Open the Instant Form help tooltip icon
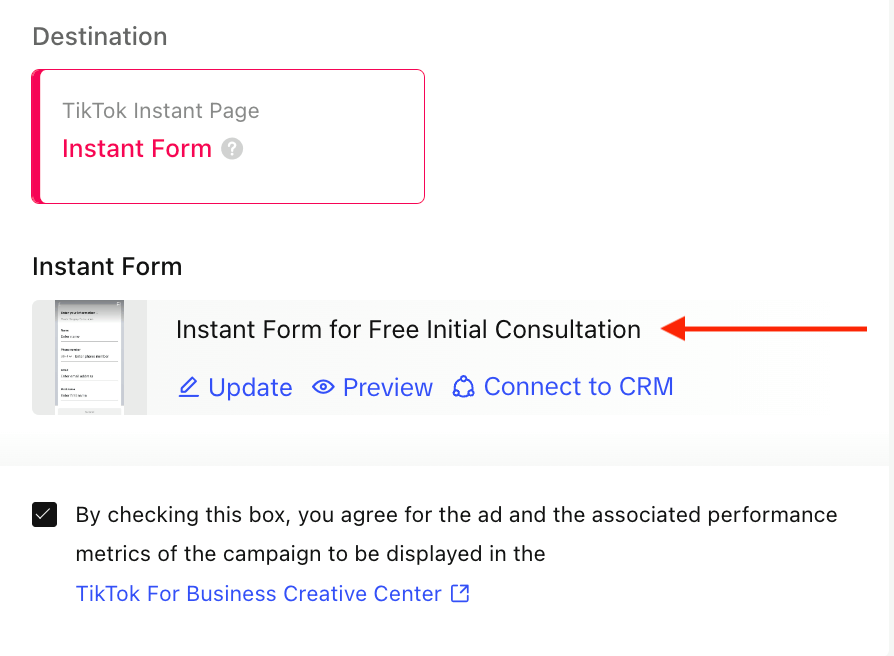Screen dimensions: 894x656 pyautogui.click(x=233, y=149)
